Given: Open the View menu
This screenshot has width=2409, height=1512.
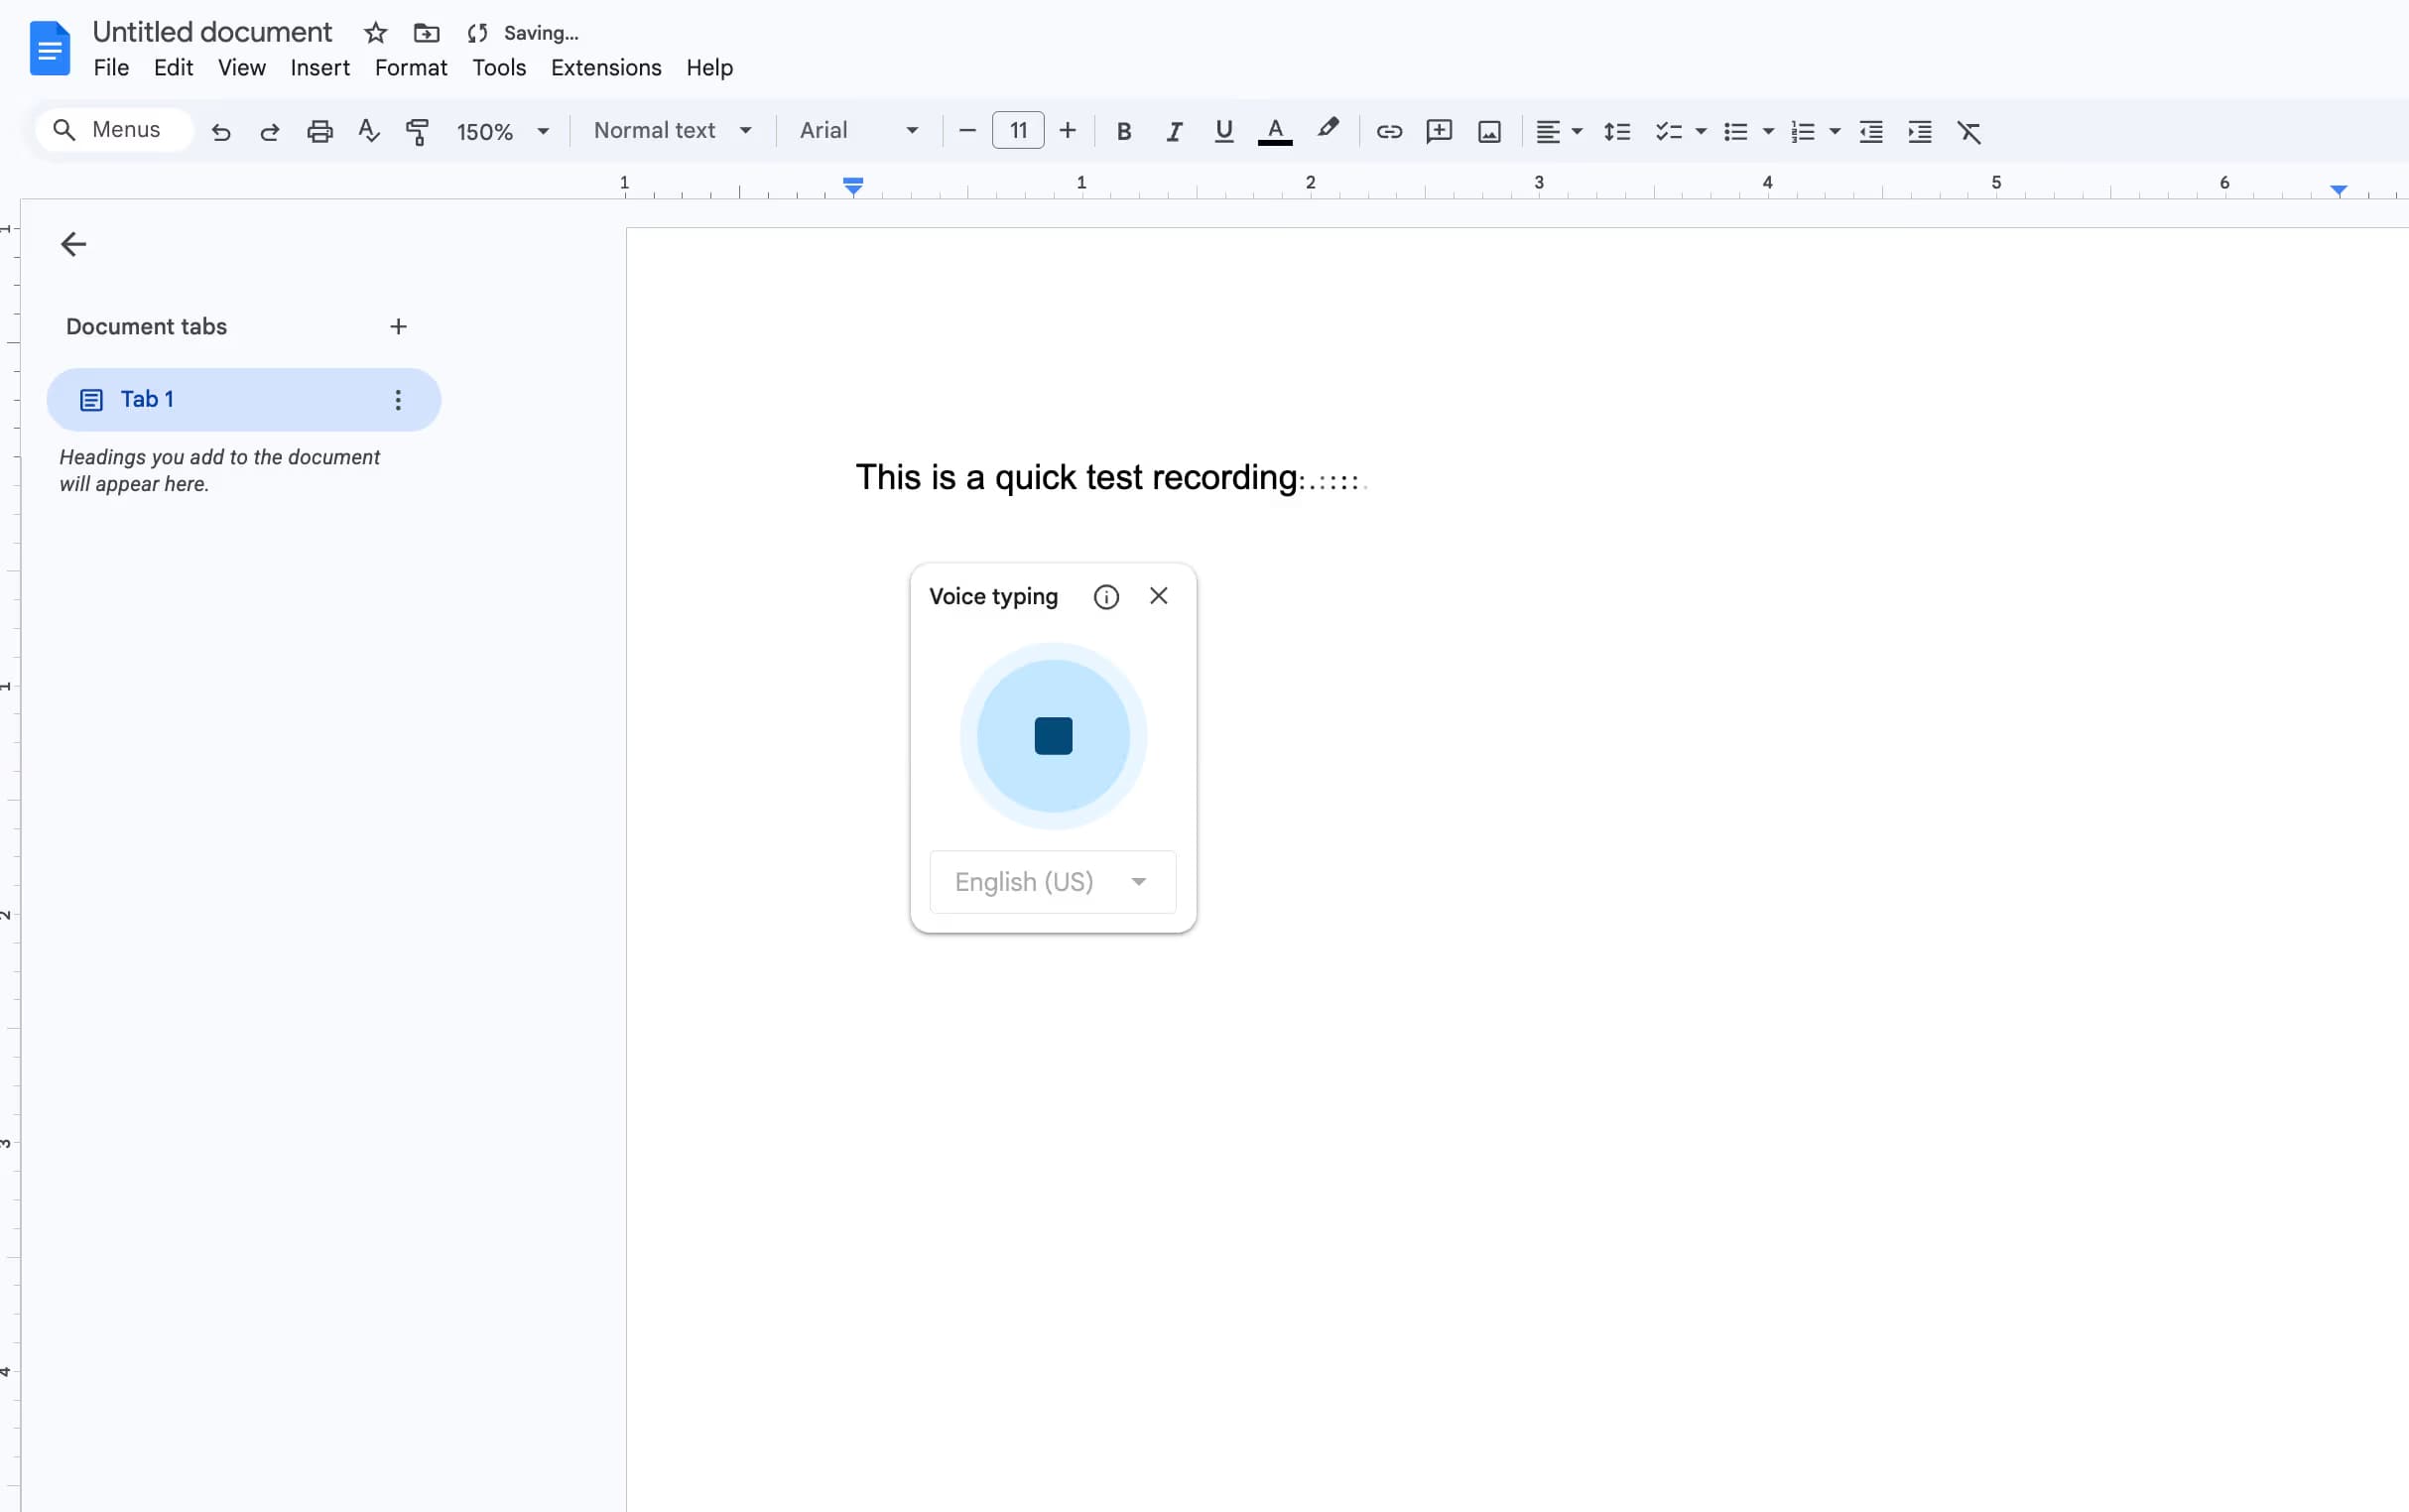Looking at the screenshot, I should coord(242,68).
